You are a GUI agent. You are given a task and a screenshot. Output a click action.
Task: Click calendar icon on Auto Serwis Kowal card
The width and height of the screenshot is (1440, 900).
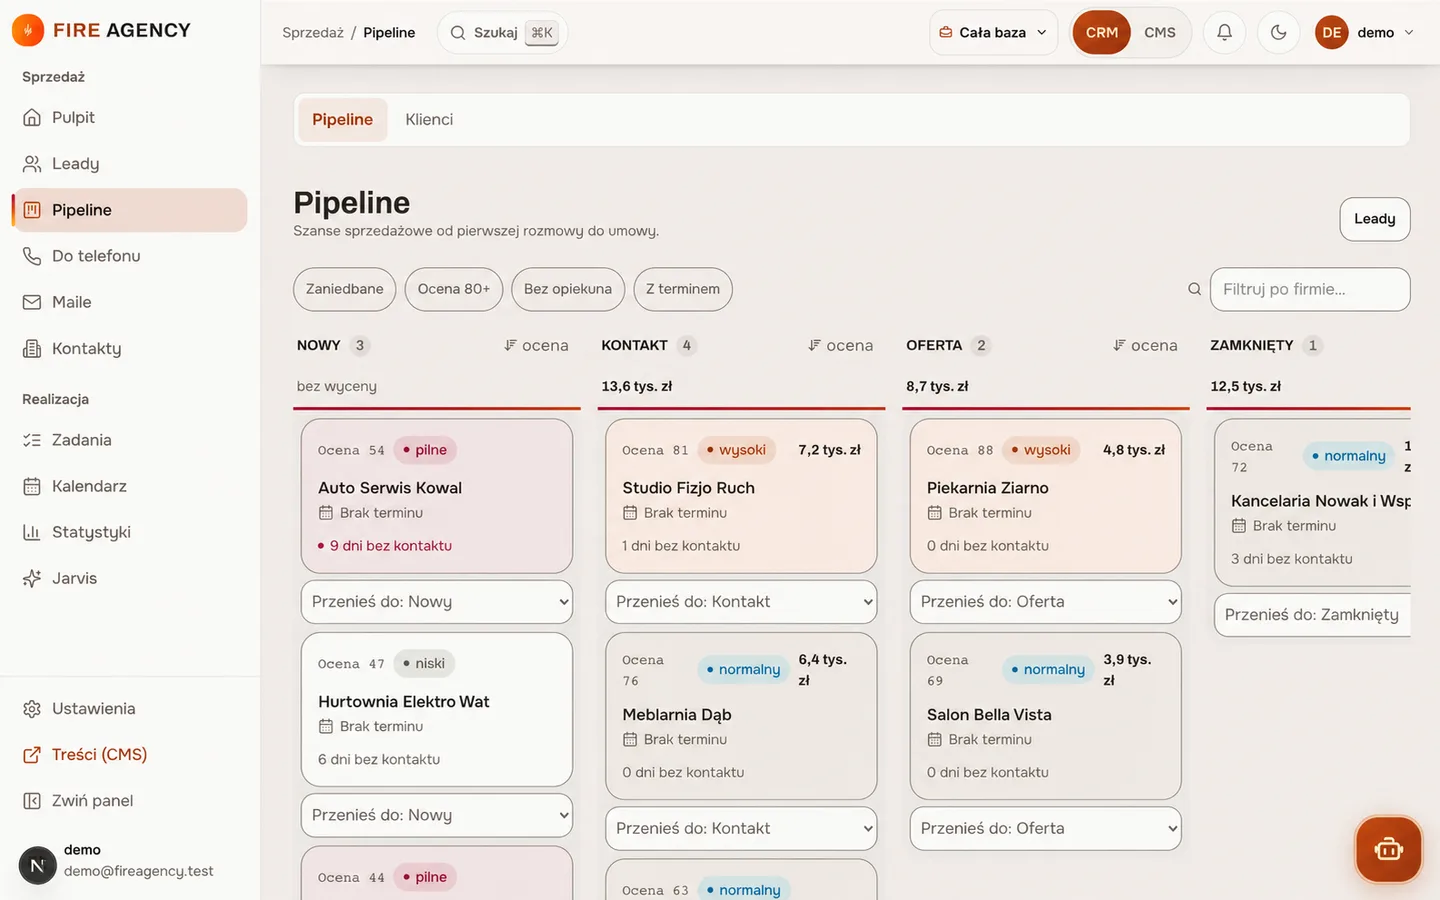coord(326,513)
